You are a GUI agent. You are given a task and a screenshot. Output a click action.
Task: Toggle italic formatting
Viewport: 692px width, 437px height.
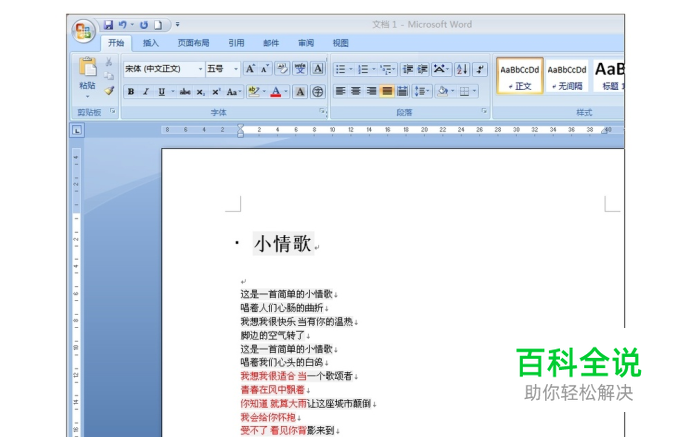(146, 91)
